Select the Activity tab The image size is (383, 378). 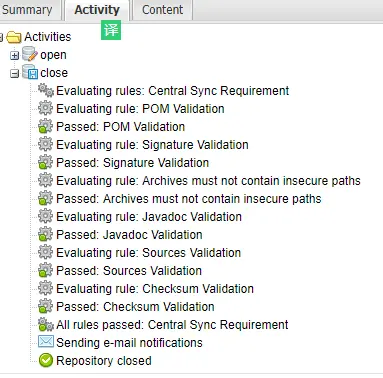pos(97,10)
